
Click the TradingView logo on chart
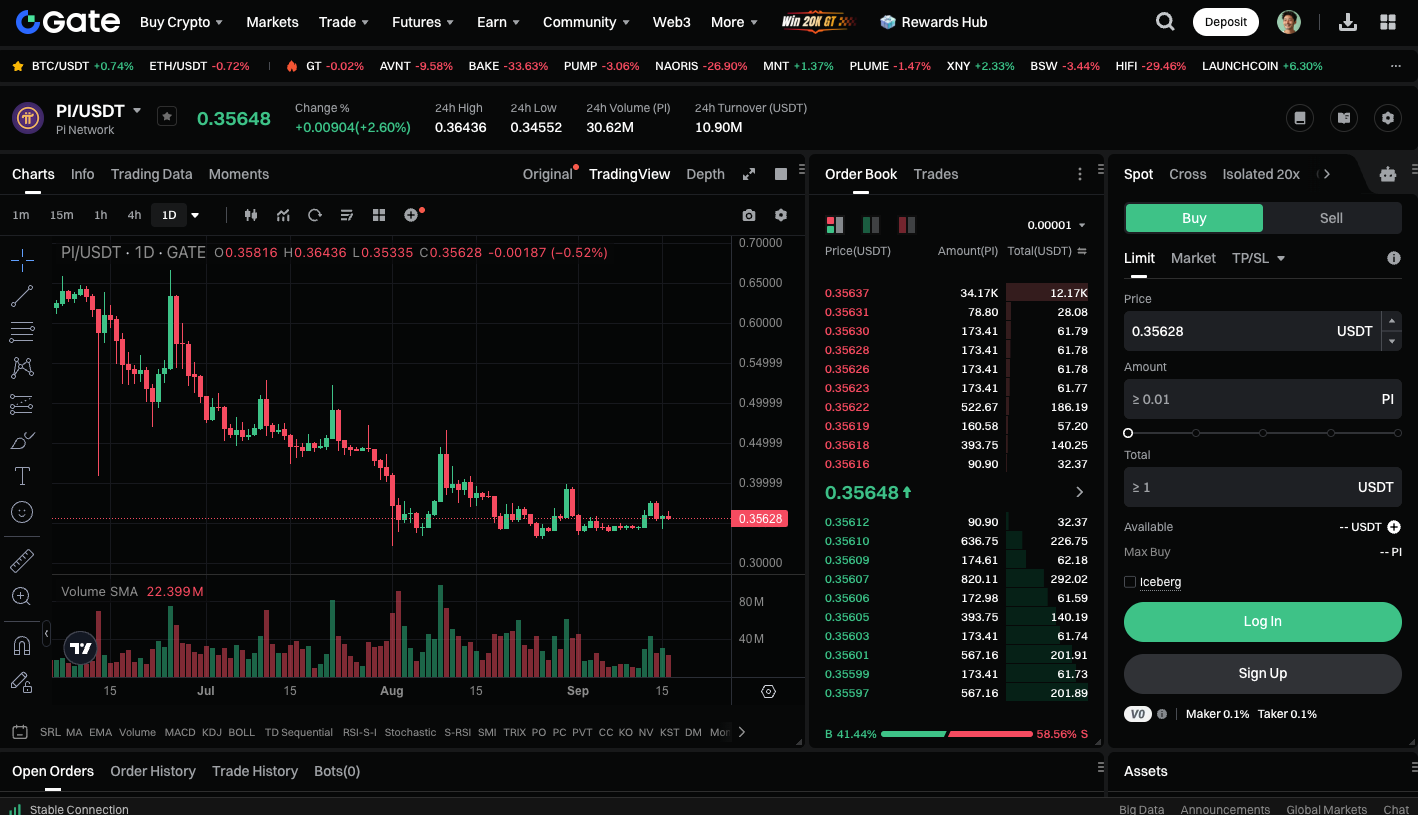(x=81, y=648)
